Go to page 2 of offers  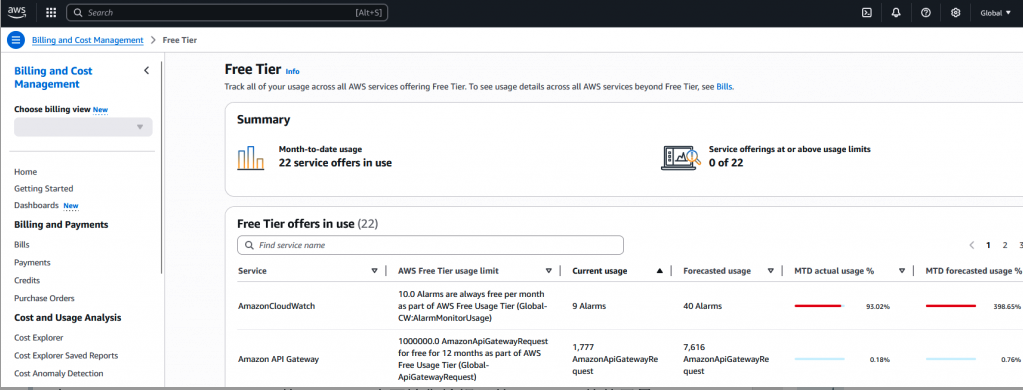[1005, 245]
